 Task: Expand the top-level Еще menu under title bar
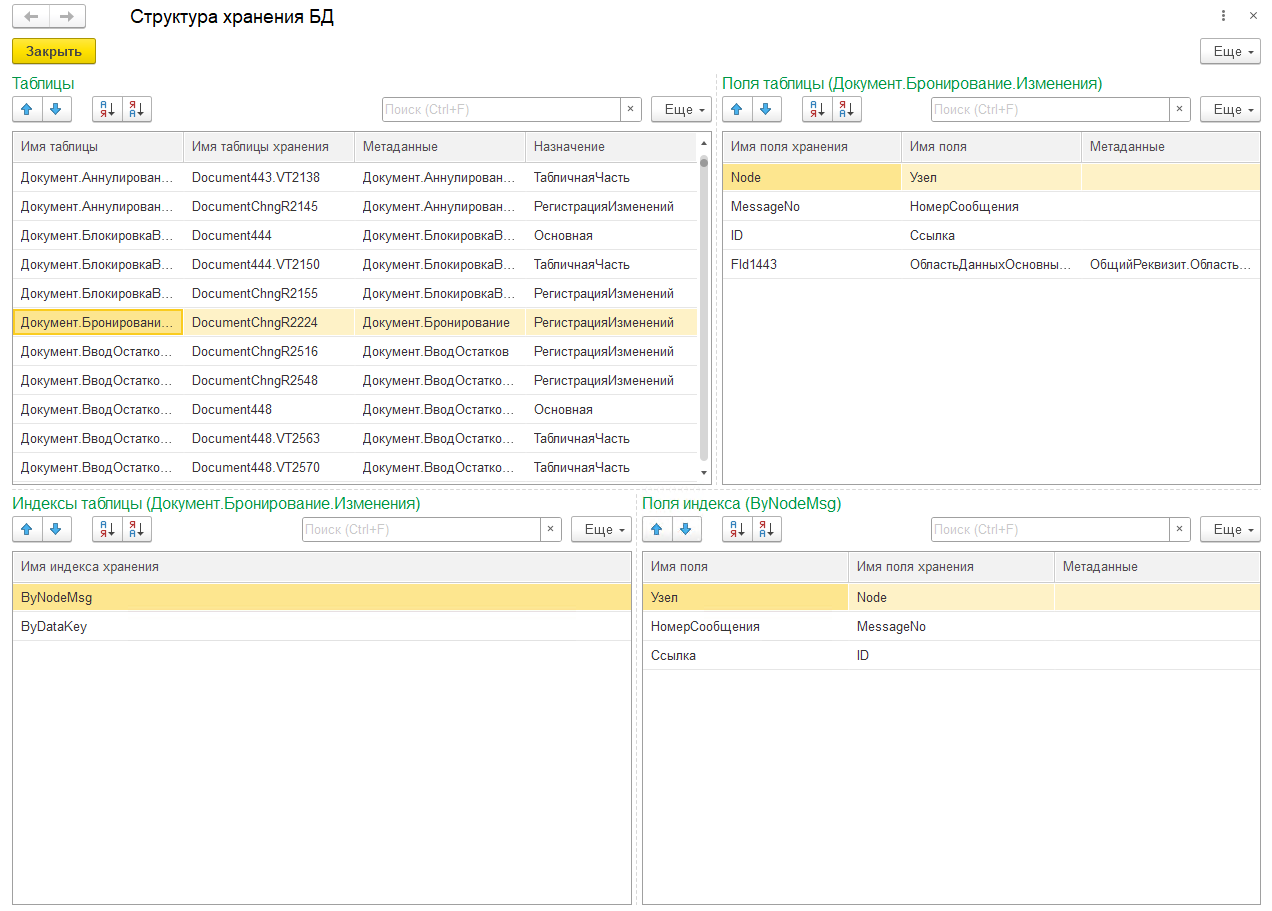(1230, 51)
